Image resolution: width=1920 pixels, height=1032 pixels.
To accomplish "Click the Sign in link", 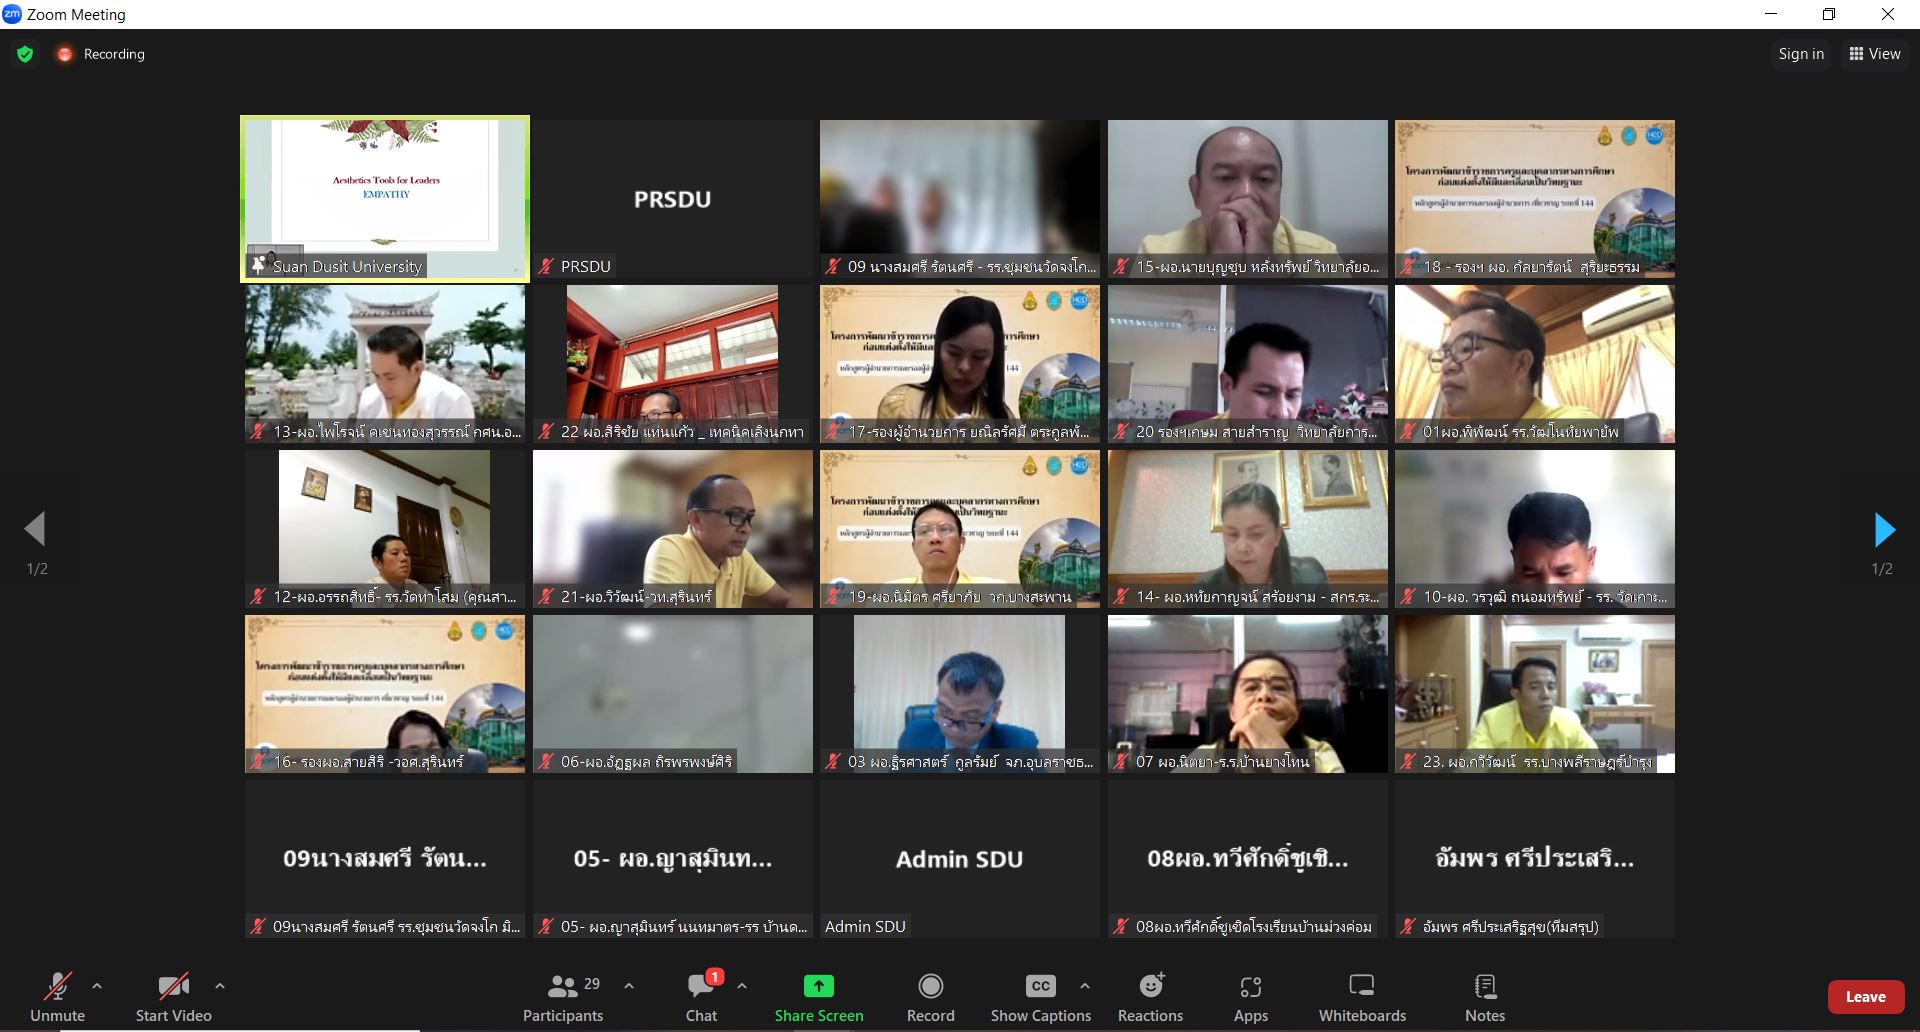I will [x=1801, y=54].
